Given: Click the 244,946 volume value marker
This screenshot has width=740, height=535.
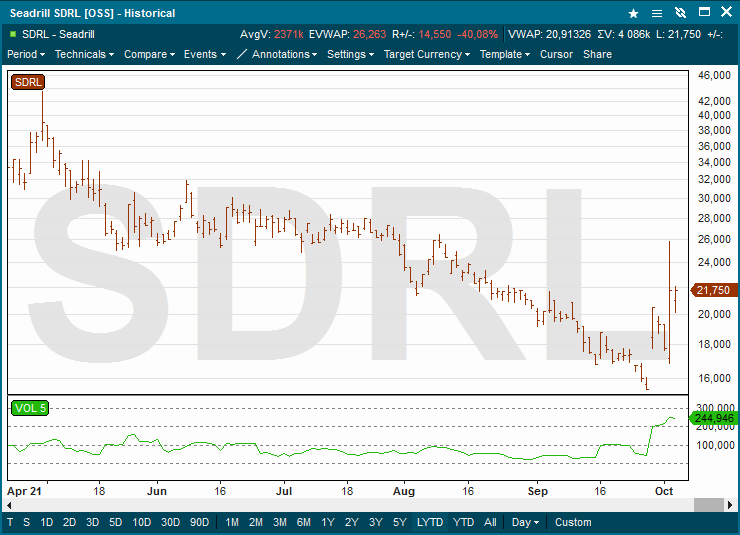Looking at the screenshot, I should click(714, 418).
